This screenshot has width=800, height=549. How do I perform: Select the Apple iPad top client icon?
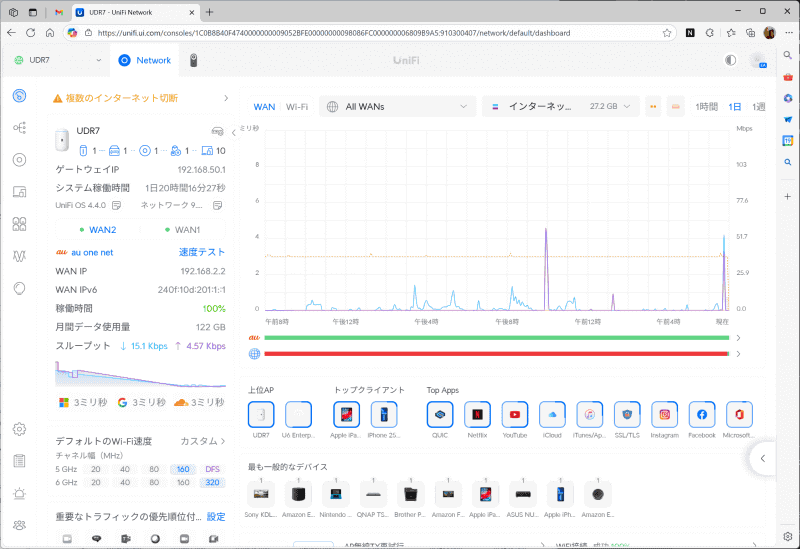[x=346, y=414]
